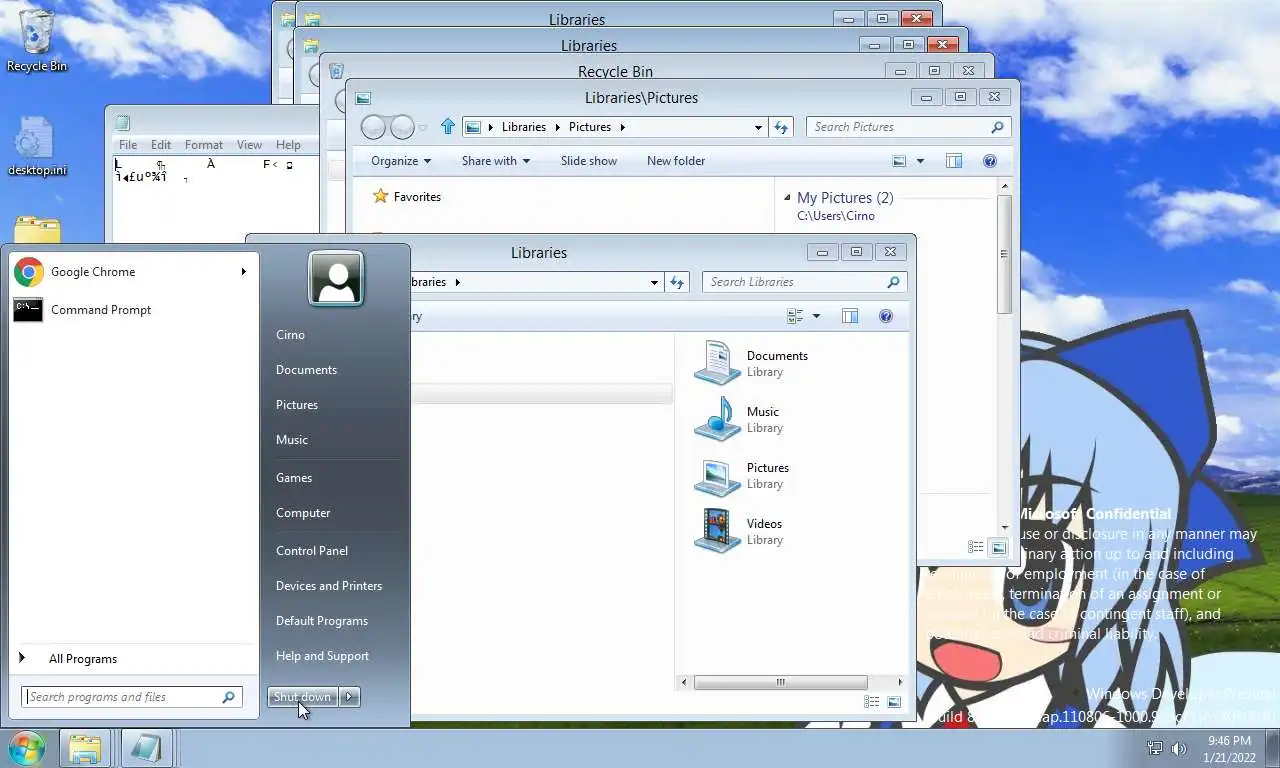Open address history dropdown in Pictures window
This screenshot has height=768, width=1280.
[759, 127]
